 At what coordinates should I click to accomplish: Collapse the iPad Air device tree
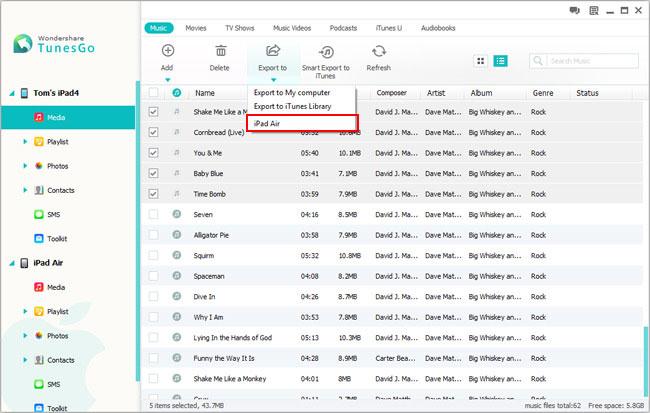[12, 263]
